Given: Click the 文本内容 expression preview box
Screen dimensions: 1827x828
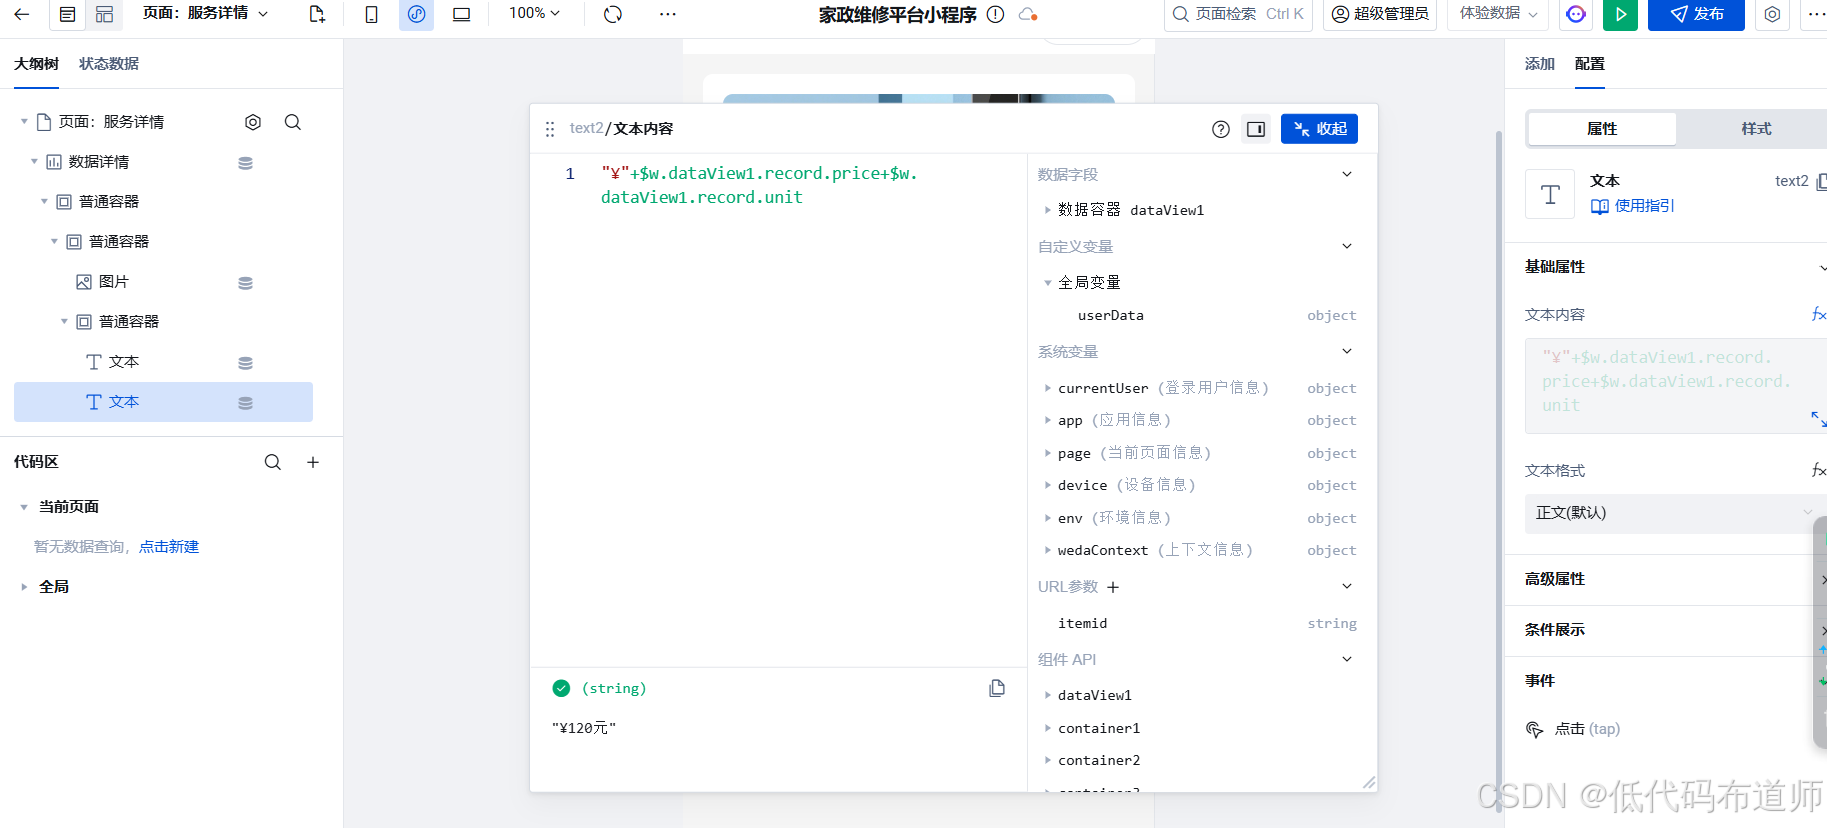Looking at the screenshot, I should coord(1675,386).
